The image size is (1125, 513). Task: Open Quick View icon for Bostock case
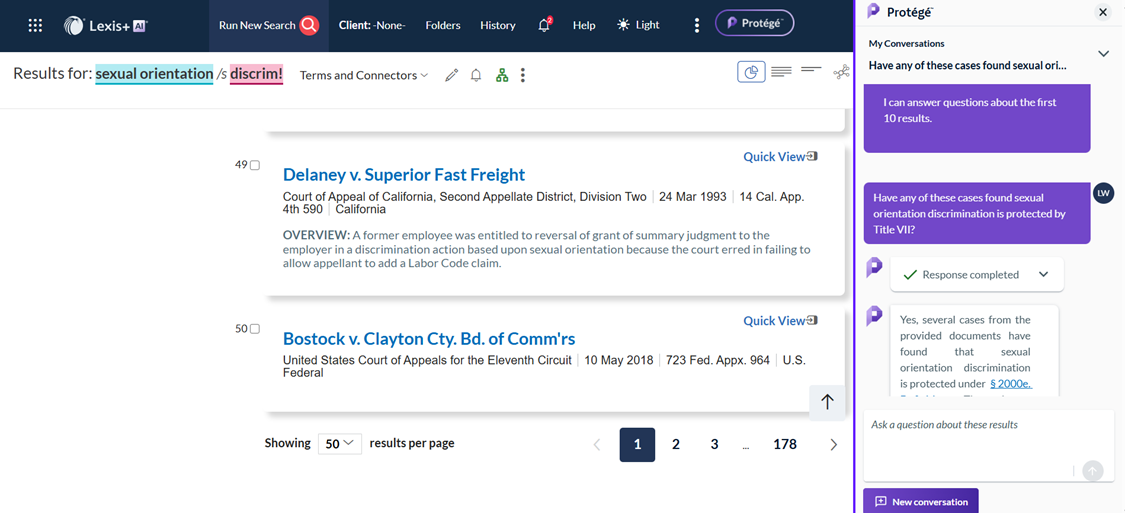tap(812, 321)
